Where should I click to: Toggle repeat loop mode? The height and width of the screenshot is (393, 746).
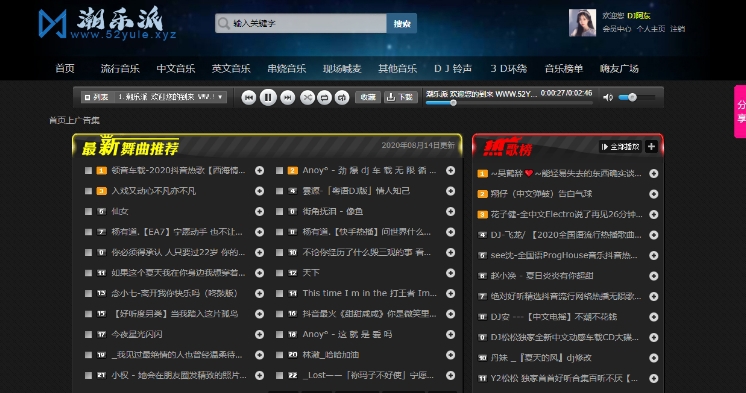point(324,98)
